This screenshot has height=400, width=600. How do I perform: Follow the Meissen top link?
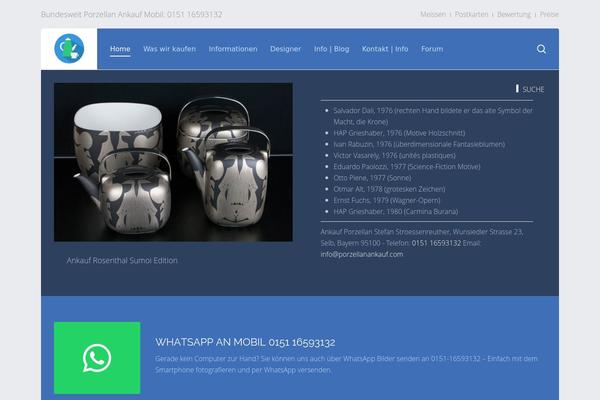pyautogui.click(x=433, y=14)
